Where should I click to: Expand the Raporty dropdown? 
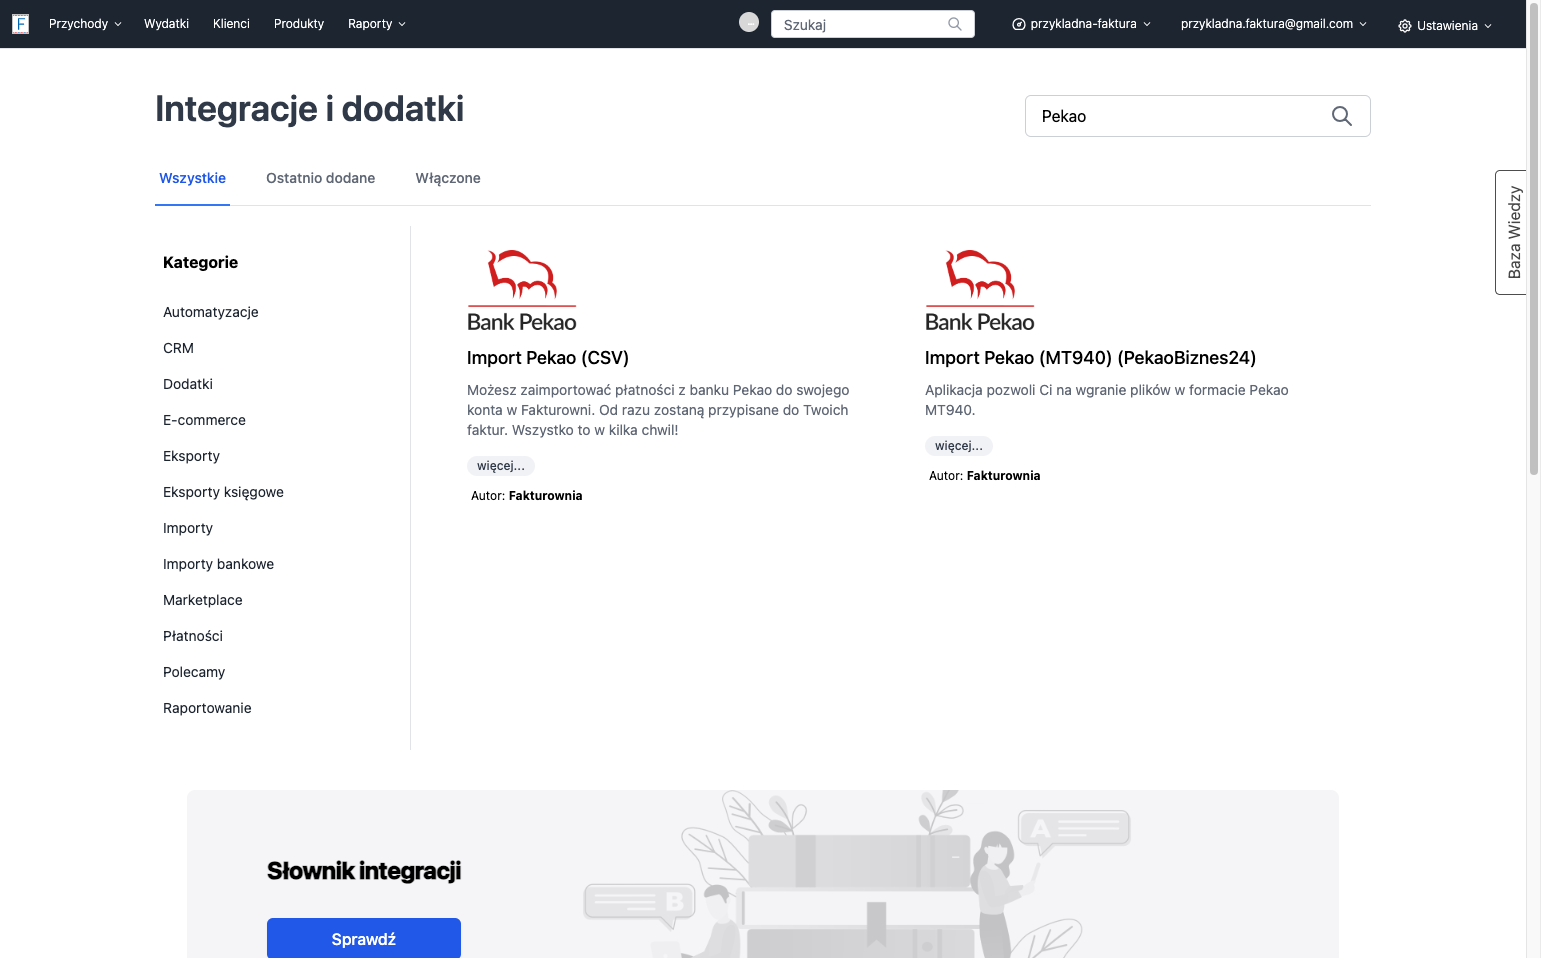(x=377, y=24)
